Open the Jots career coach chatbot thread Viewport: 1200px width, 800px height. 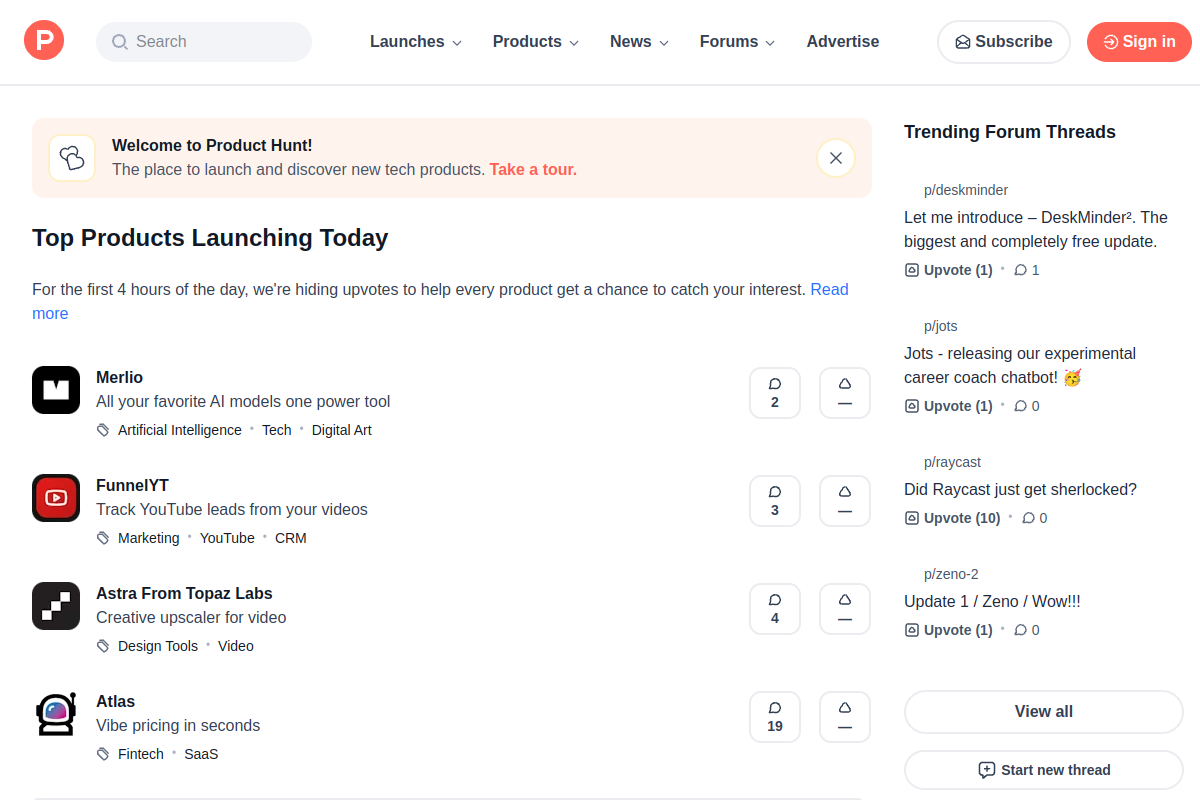1020,365
